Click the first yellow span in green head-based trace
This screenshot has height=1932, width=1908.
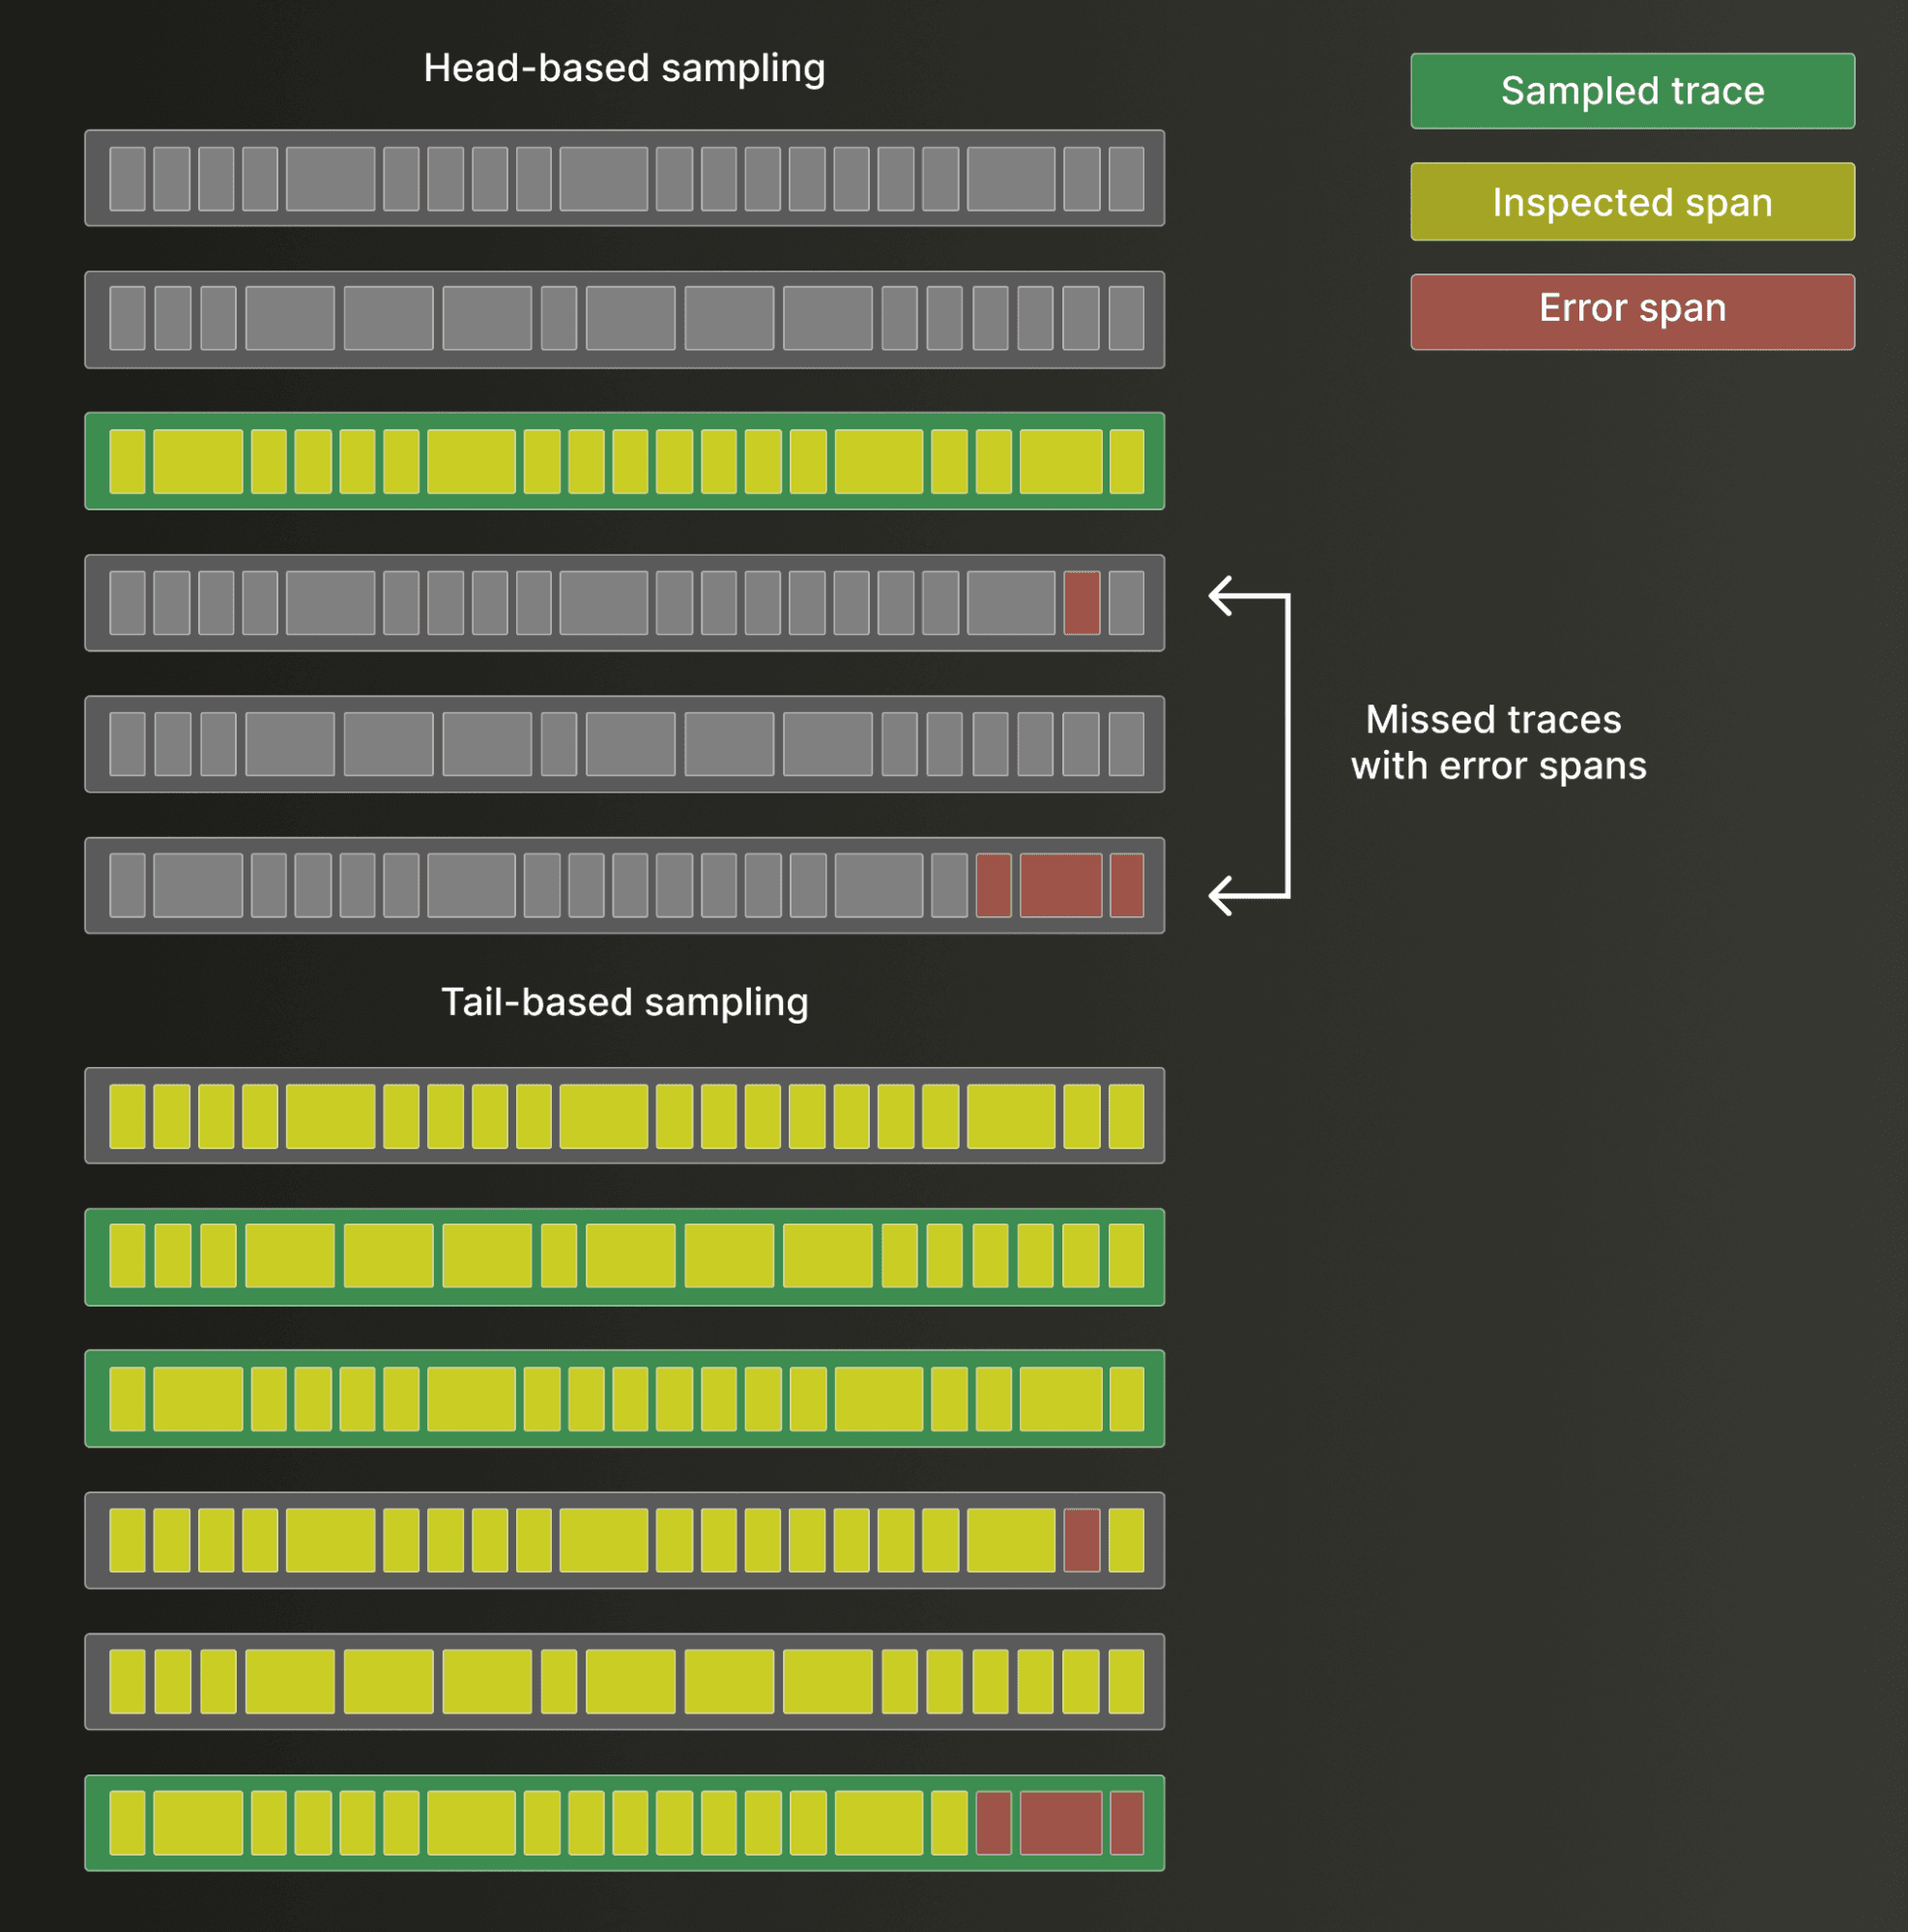(x=127, y=461)
